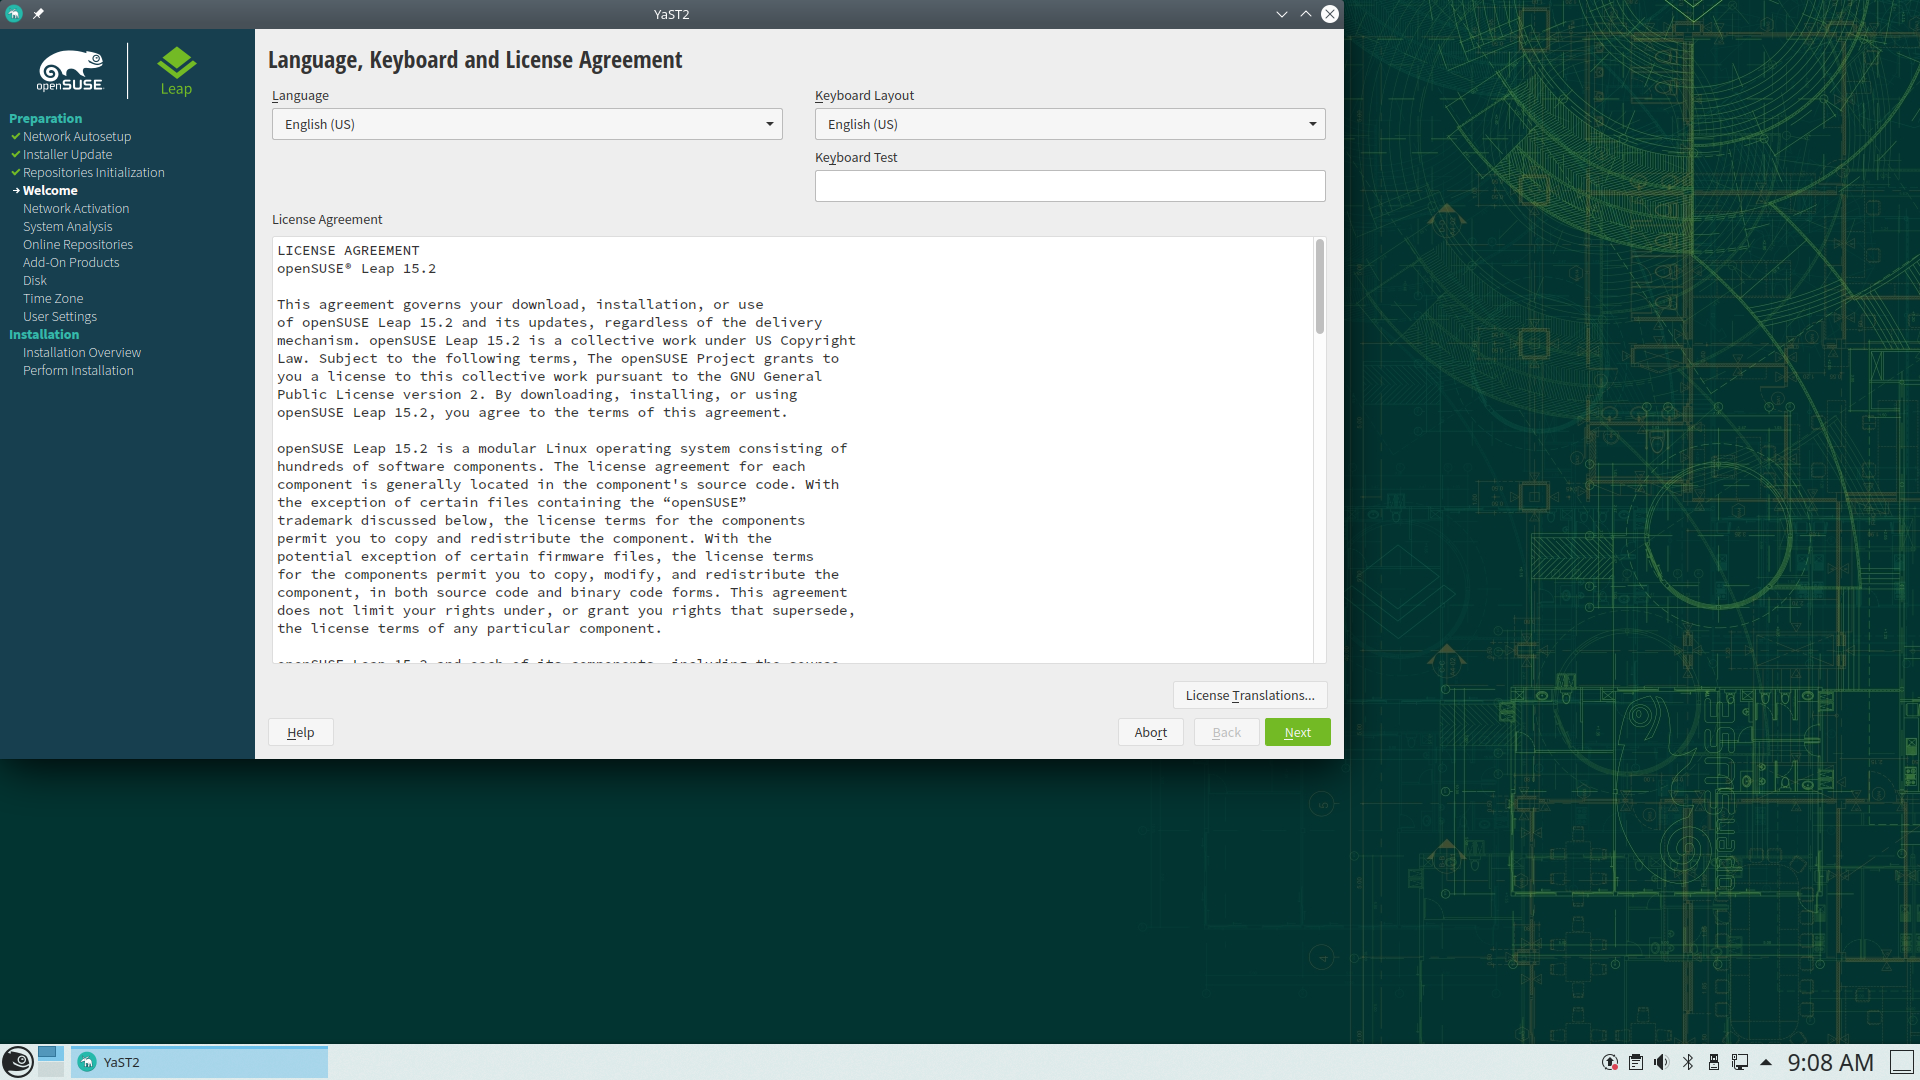Expand hidden system tray icons
Screen dimensions: 1920x1080
[x=1767, y=1062]
